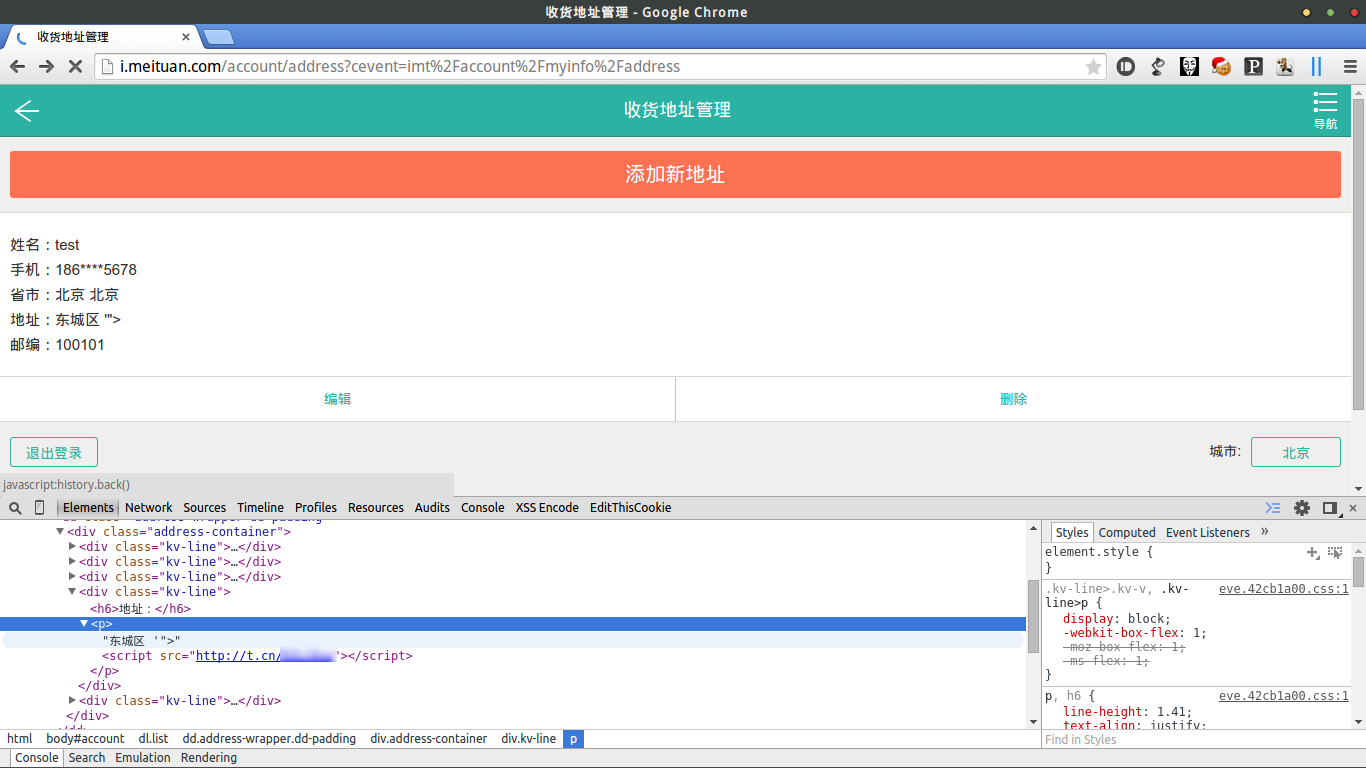Open the drawer Search tab
The height and width of the screenshot is (768, 1366).
[87, 758]
